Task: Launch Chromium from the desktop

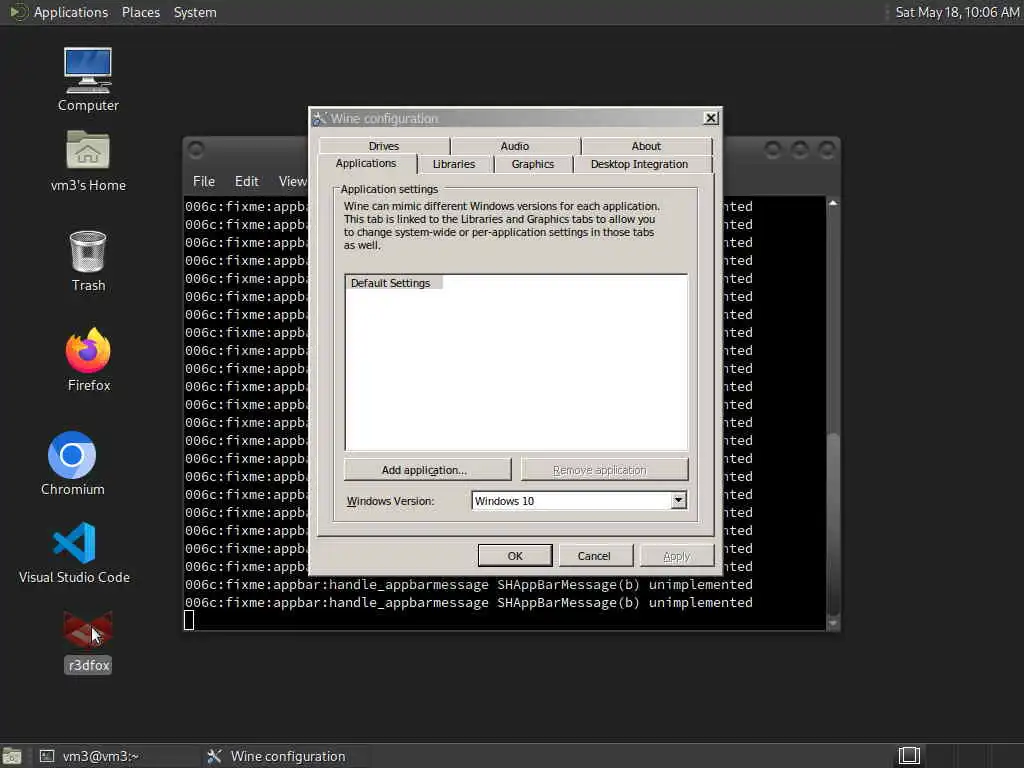Action: pos(72,455)
